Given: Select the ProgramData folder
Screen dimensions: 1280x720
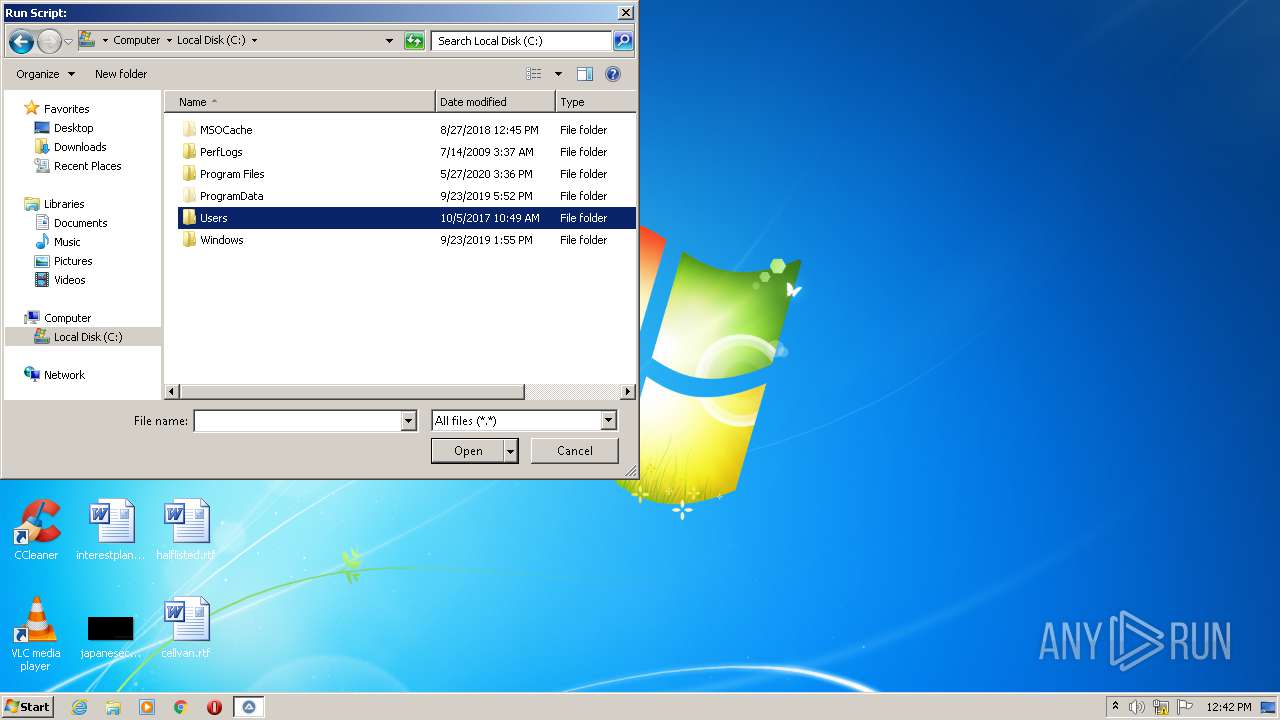Looking at the screenshot, I should click(x=231, y=196).
